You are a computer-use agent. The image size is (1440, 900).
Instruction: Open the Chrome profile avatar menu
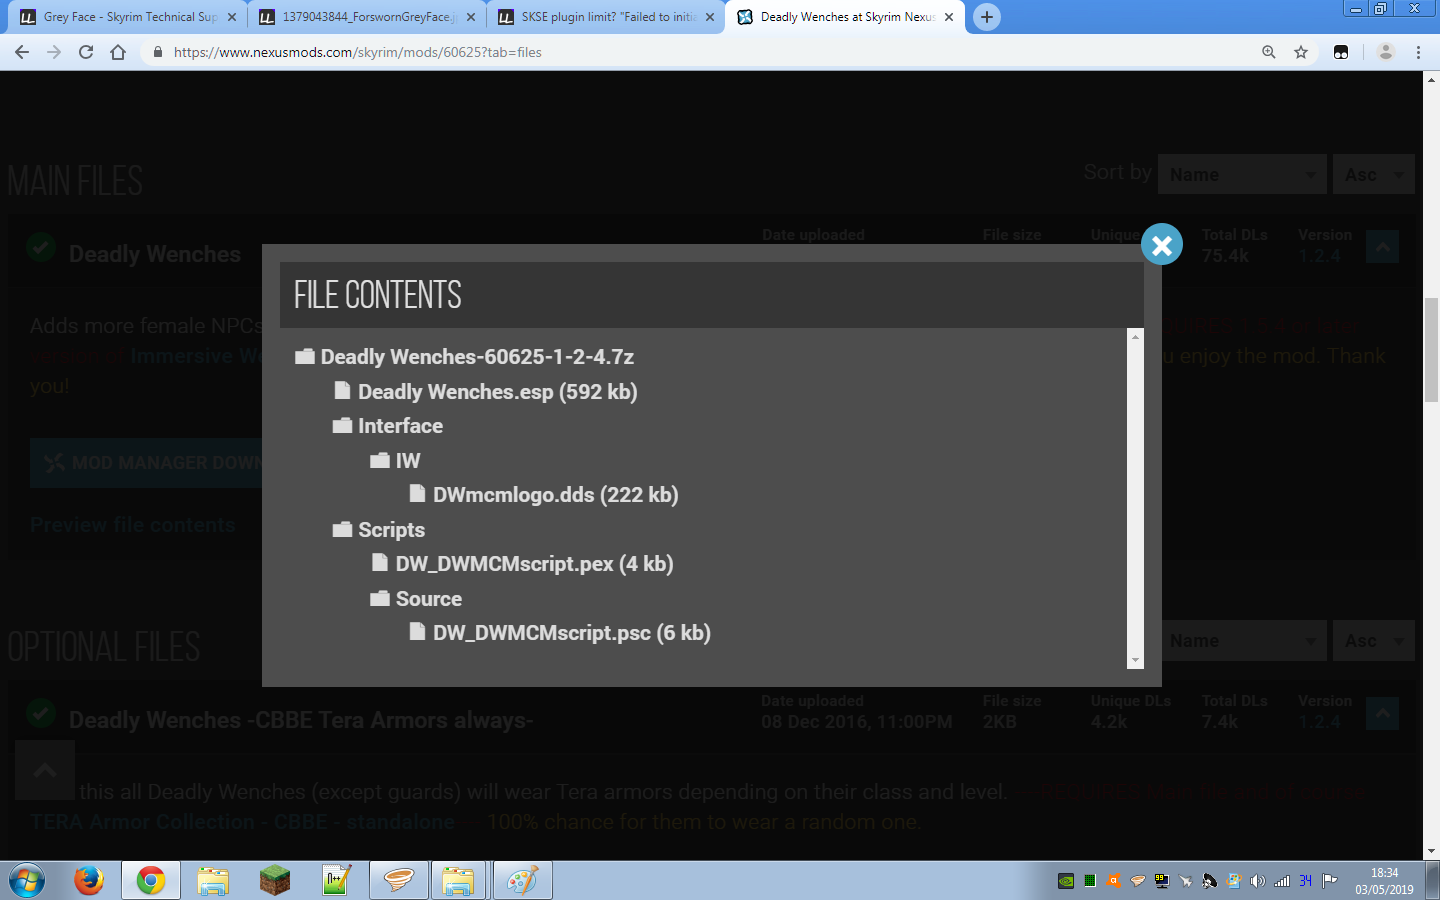tap(1386, 52)
